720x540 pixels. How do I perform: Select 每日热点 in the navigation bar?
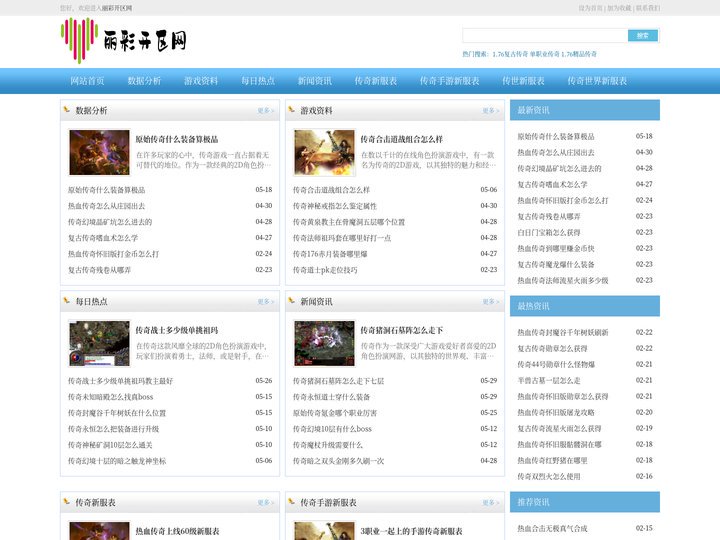click(258, 81)
